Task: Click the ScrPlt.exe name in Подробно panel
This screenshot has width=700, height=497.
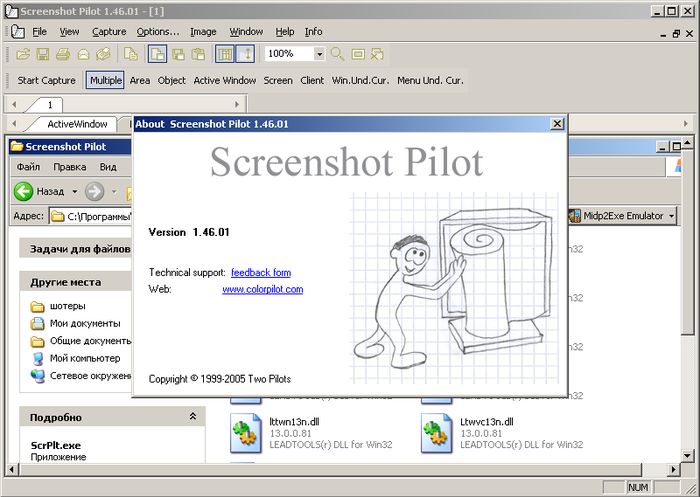Action: pos(56,446)
